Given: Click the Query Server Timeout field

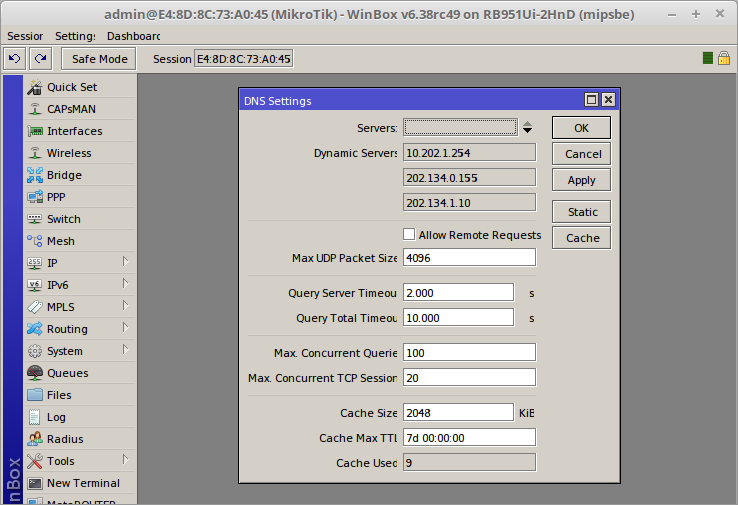Looking at the screenshot, I should 458,293.
